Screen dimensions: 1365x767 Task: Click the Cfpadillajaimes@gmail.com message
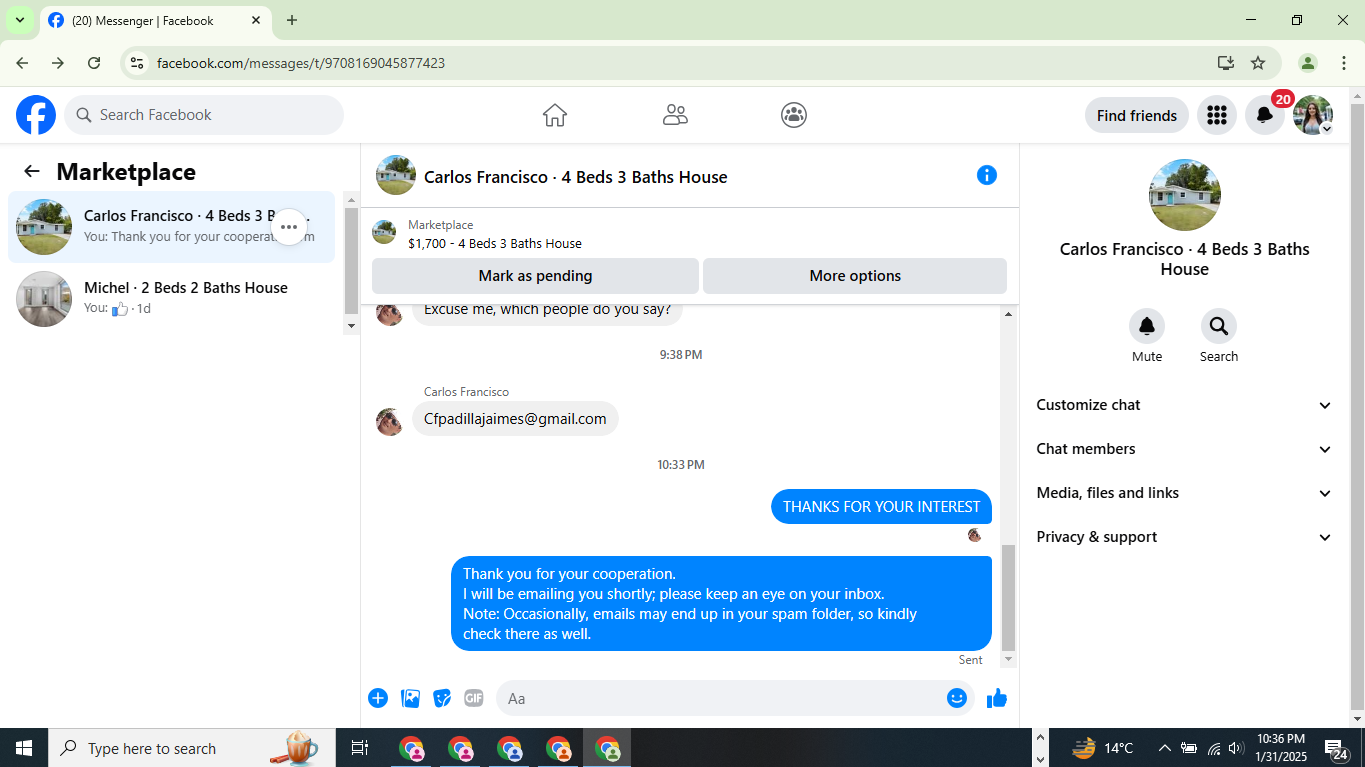click(515, 419)
